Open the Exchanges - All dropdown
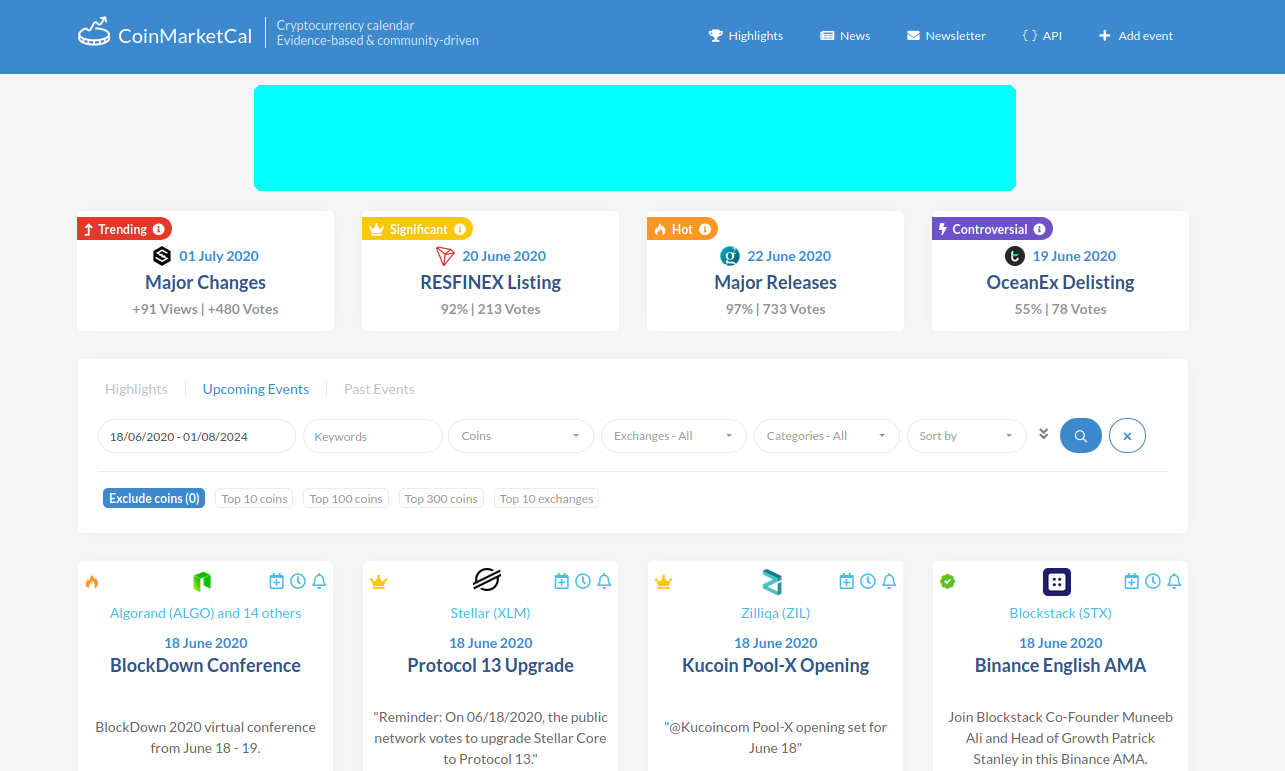 coord(673,436)
